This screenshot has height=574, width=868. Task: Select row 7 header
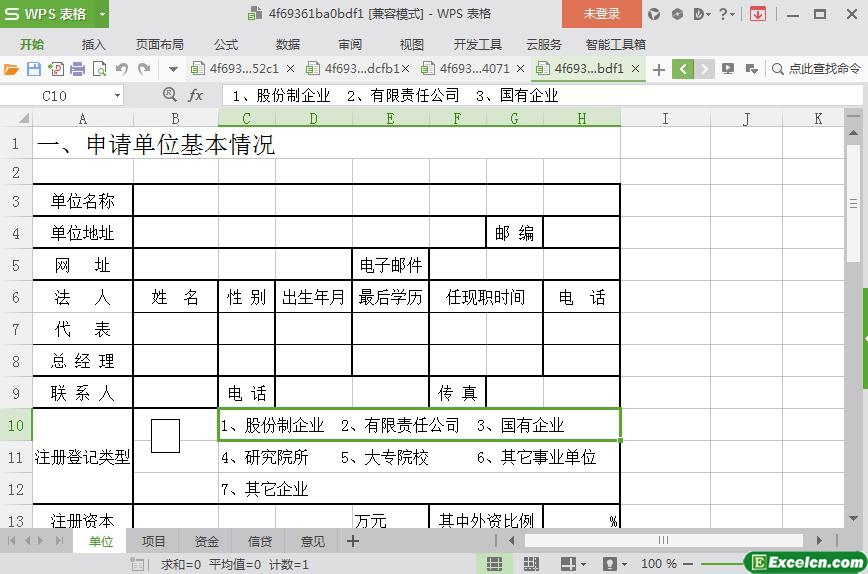click(16, 329)
